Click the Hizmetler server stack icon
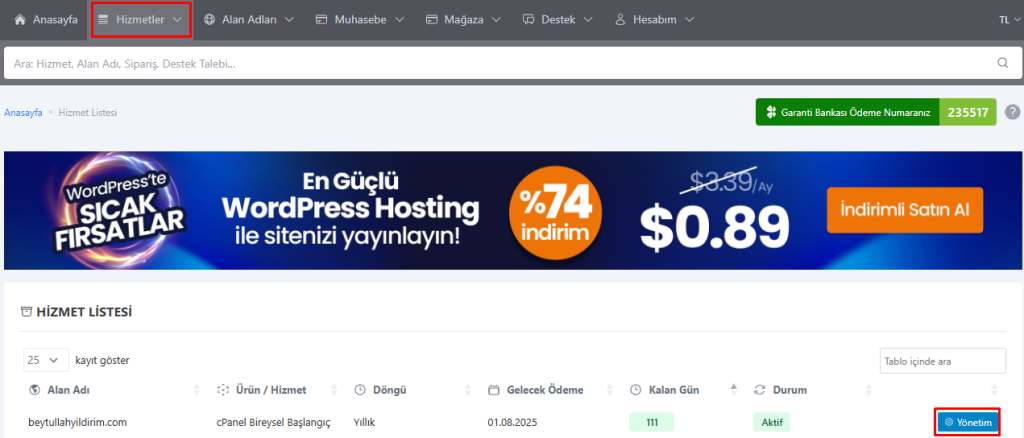The height and width of the screenshot is (438, 1024). coord(103,20)
